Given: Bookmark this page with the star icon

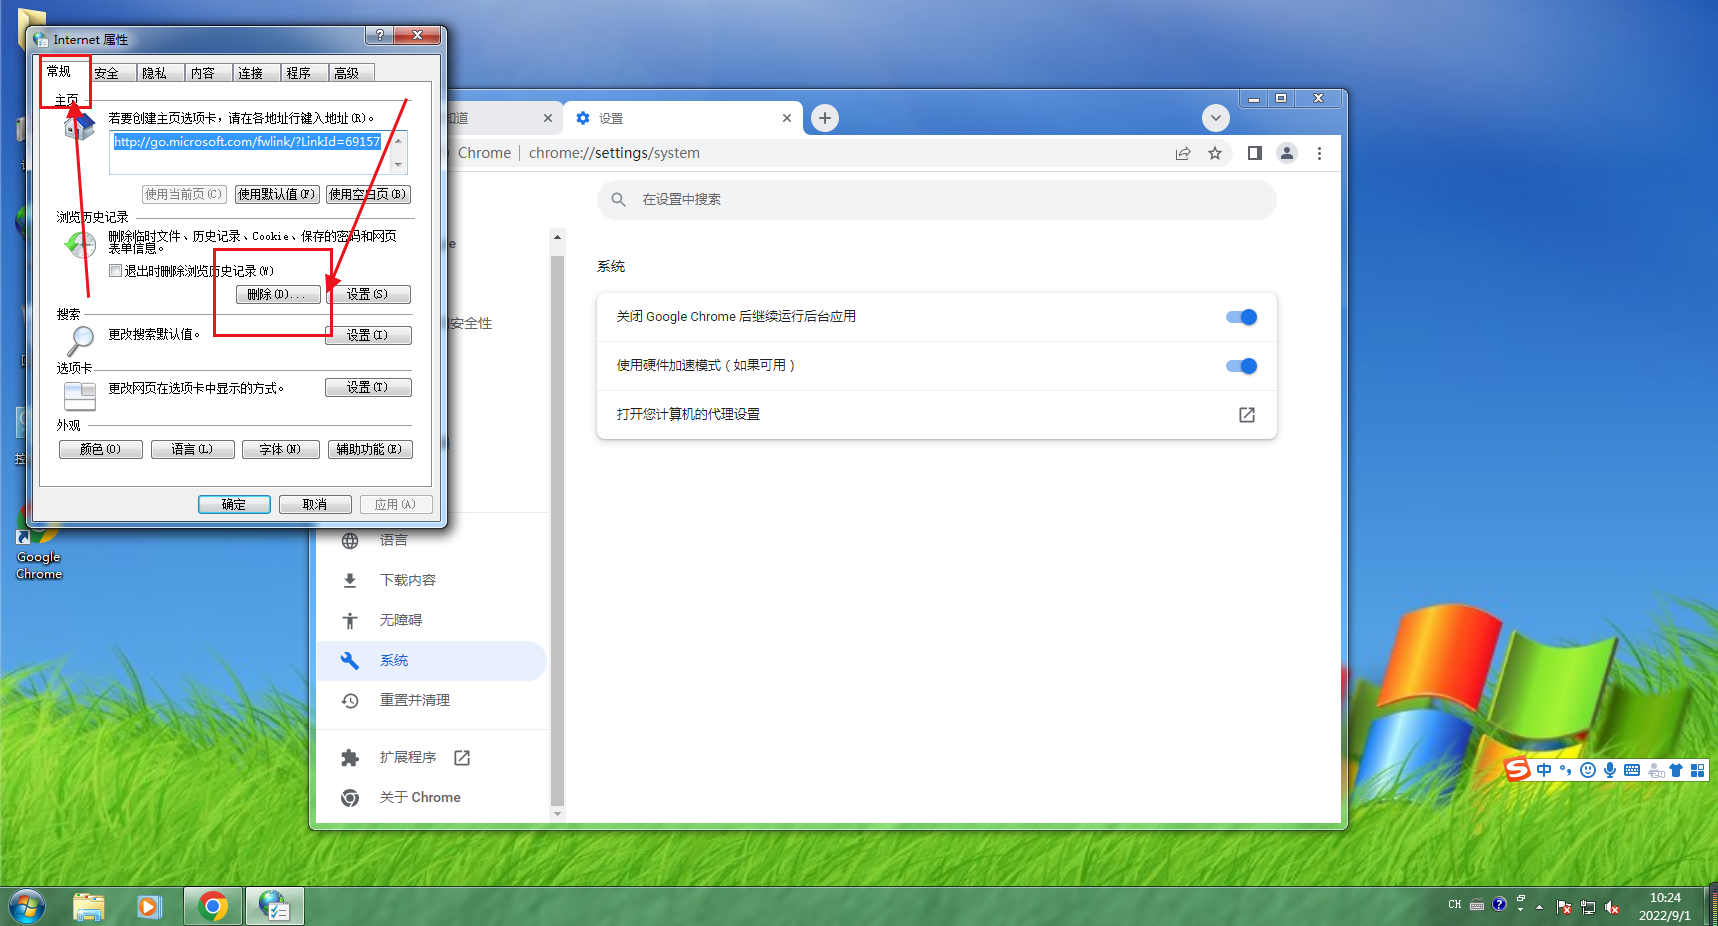Looking at the screenshot, I should [x=1215, y=153].
